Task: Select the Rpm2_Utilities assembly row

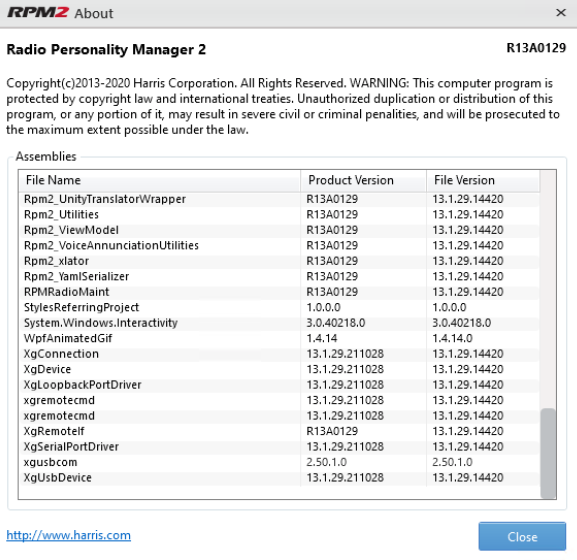Action: click(x=279, y=215)
